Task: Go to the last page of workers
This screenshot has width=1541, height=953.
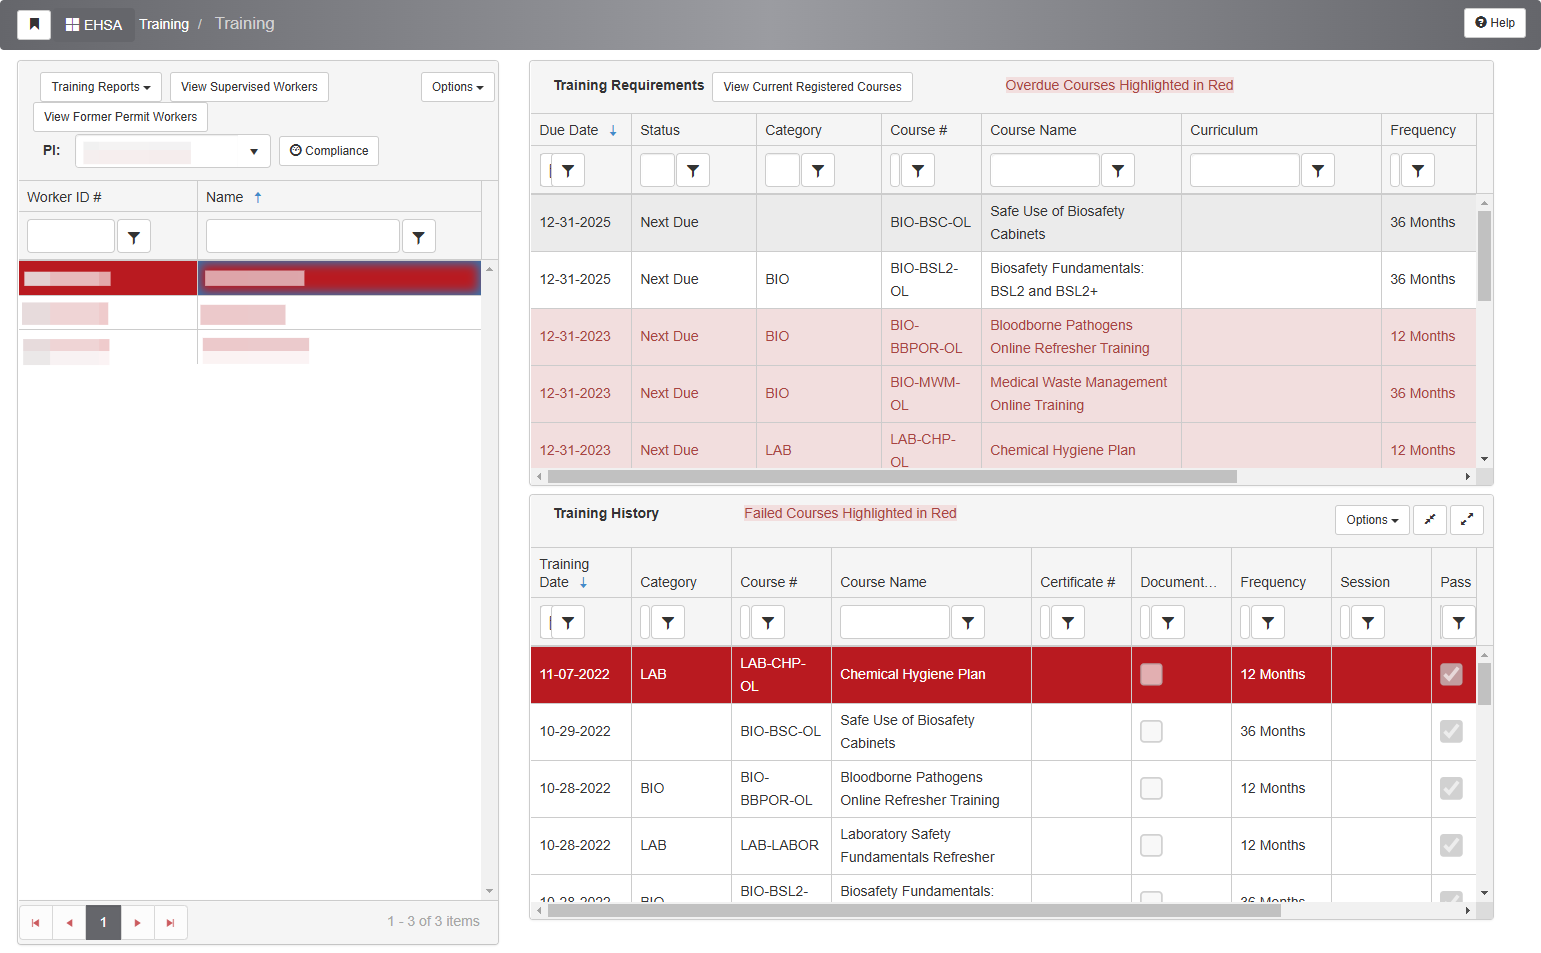Action: pyautogui.click(x=170, y=922)
